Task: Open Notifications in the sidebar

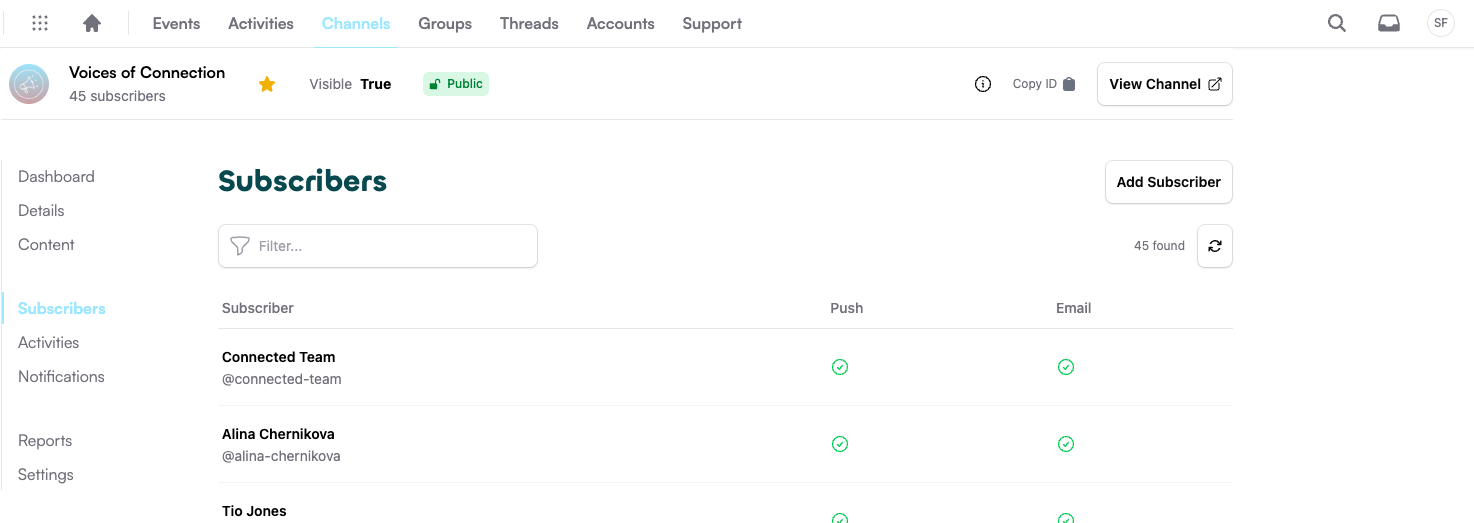Action: click(61, 377)
